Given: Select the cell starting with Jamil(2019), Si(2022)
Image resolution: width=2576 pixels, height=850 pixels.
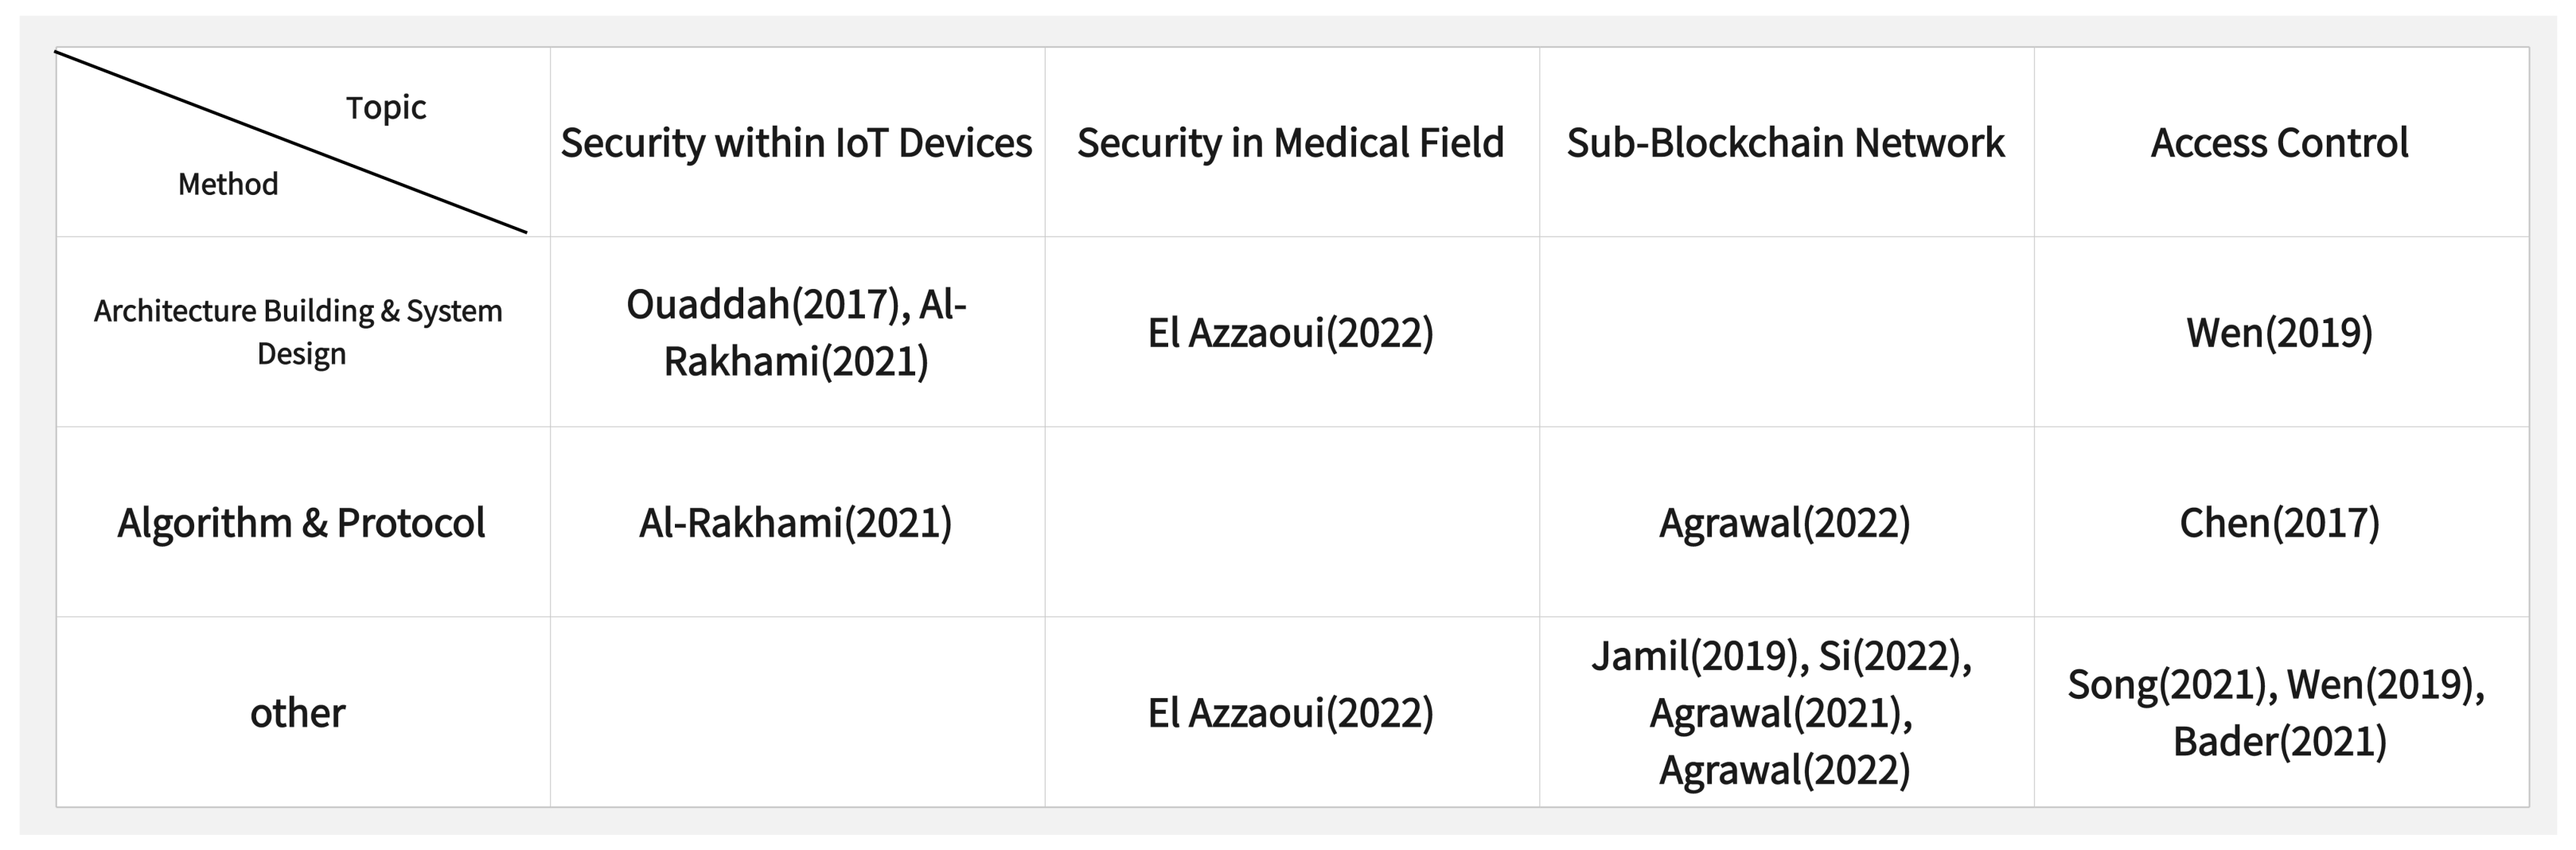Looking at the screenshot, I should [1785, 713].
